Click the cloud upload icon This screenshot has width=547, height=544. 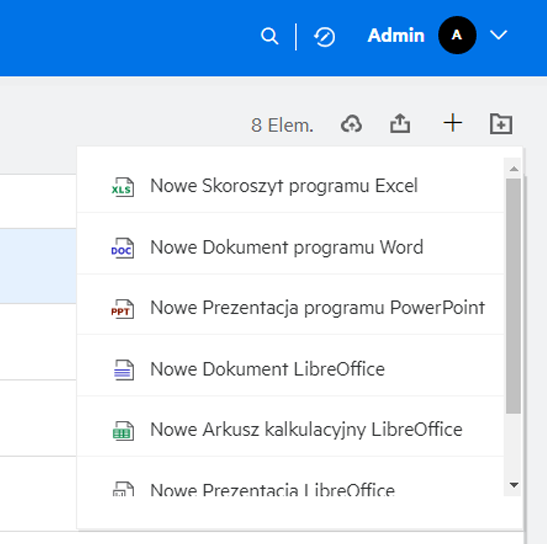(351, 124)
